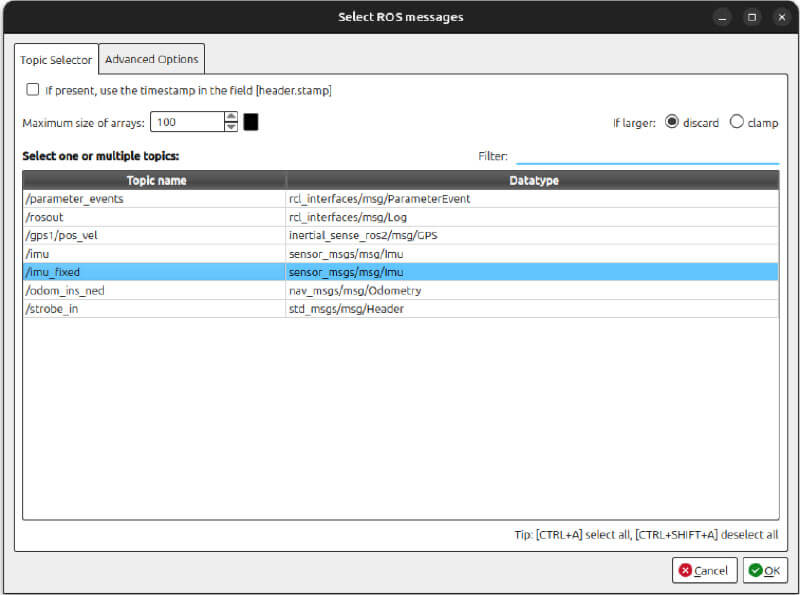The height and width of the screenshot is (595, 800).
Task: Choose the /gps1/pos_vel topic
Action: (x=155, y=235)
